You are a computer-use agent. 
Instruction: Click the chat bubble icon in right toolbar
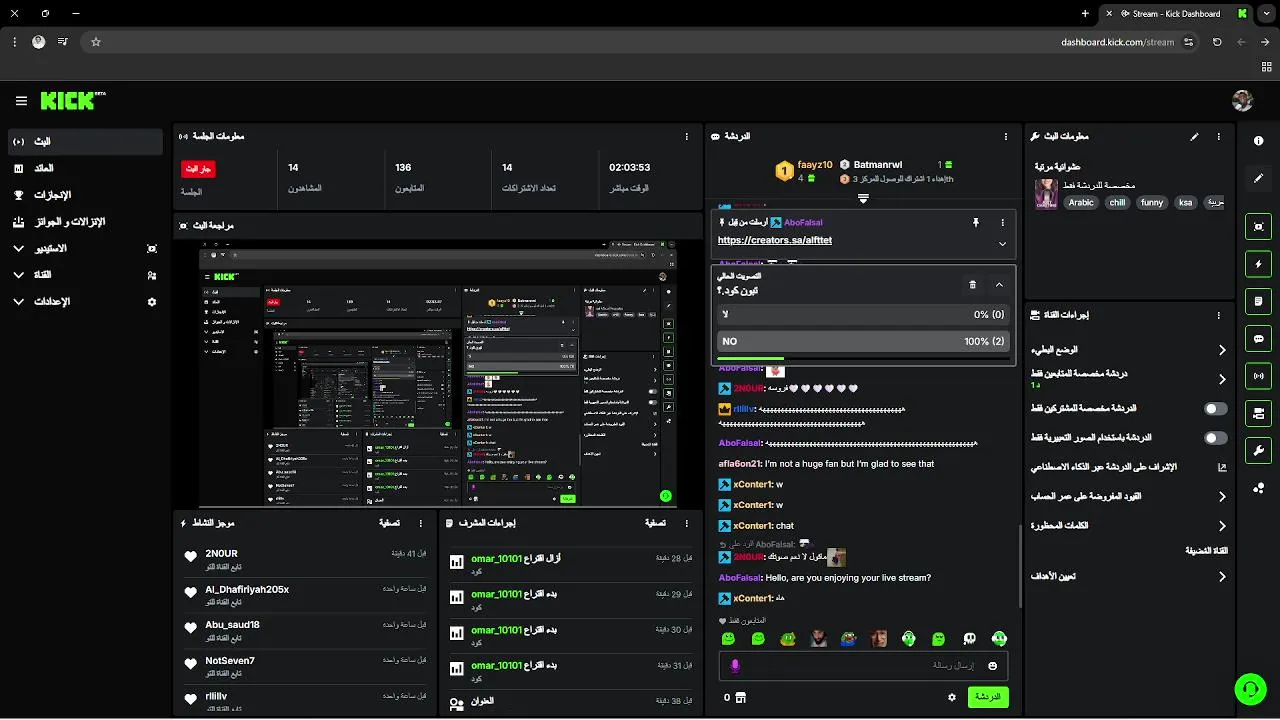click(x=1258, y=339)
